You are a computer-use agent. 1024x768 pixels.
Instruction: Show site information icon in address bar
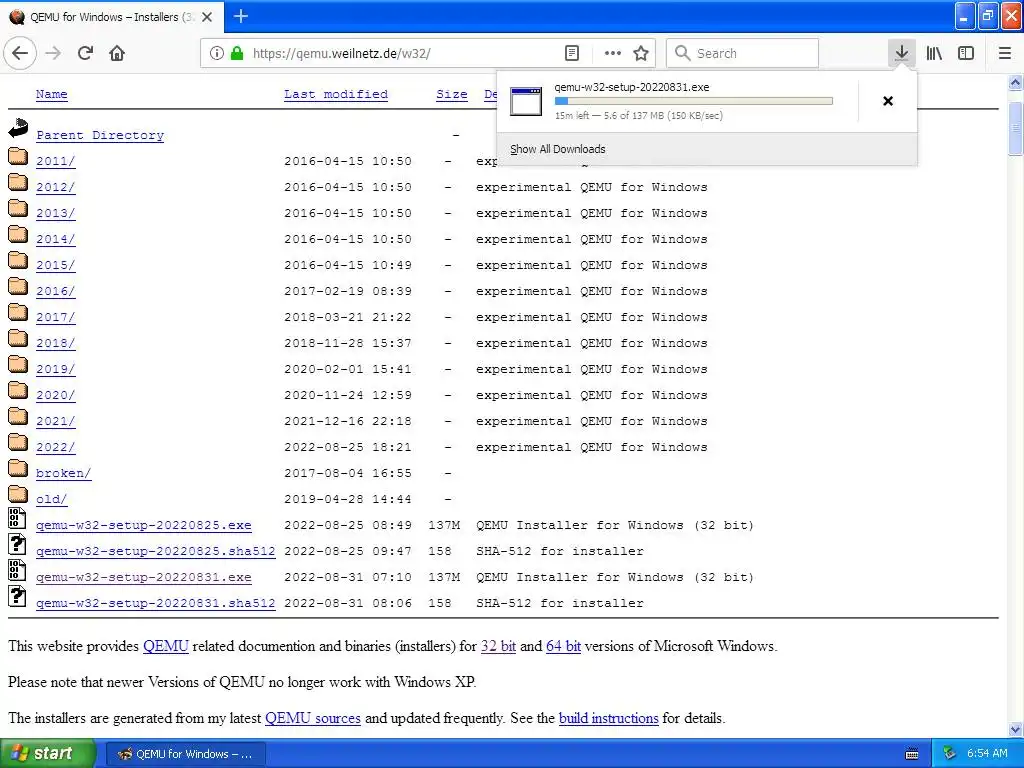217,53
